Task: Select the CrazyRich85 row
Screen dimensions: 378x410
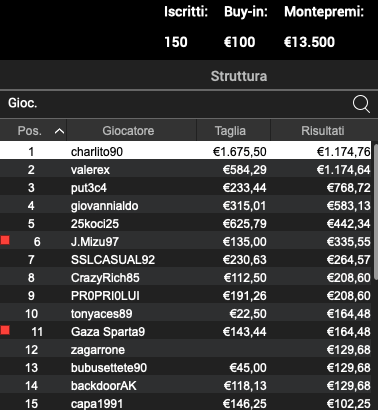Action: point(186,278)
